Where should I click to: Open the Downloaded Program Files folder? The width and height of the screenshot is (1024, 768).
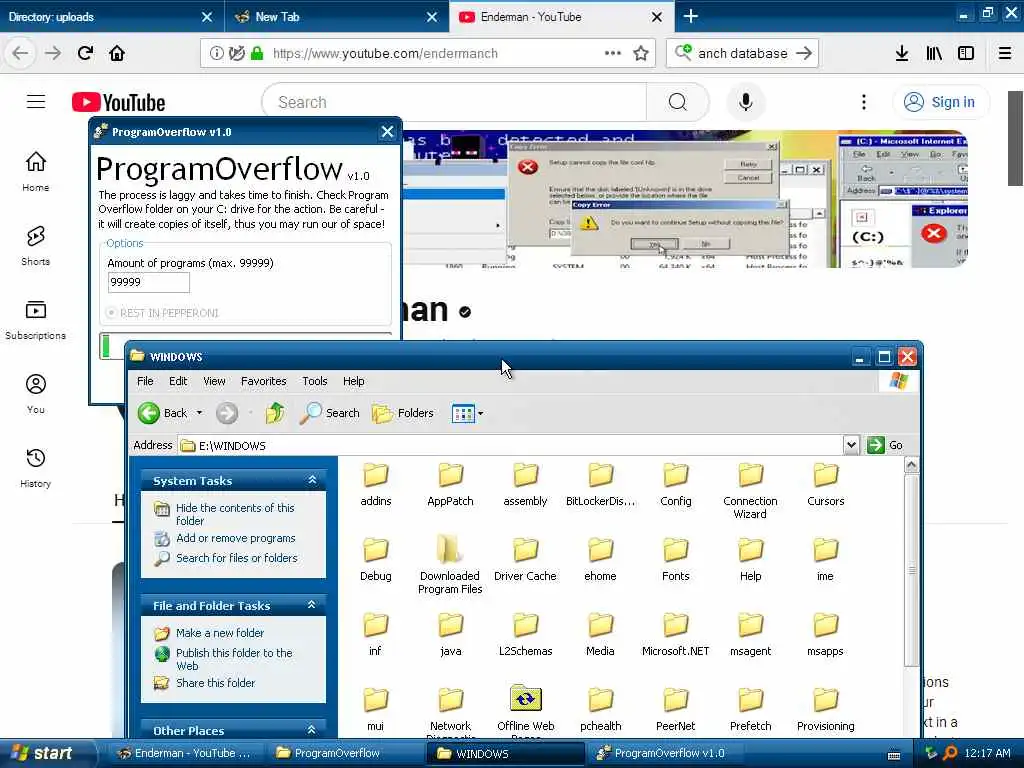(450, 565)
